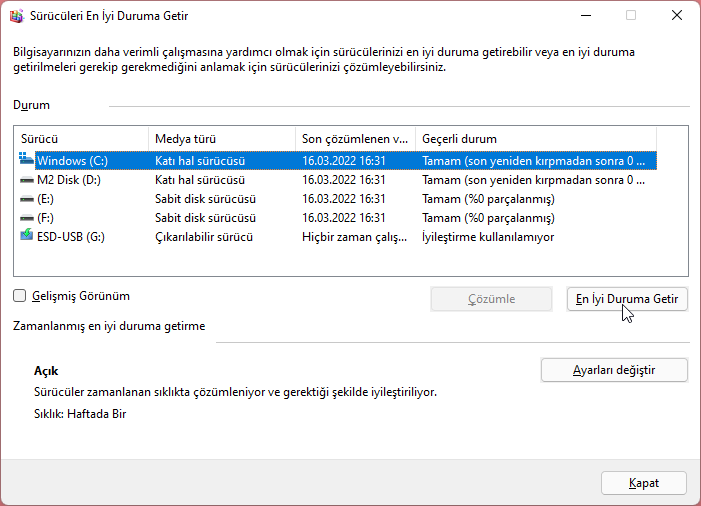Screen dimensions: 701x506
Task: Sort by the Sürücü column header
Action: tap(81, 139)
